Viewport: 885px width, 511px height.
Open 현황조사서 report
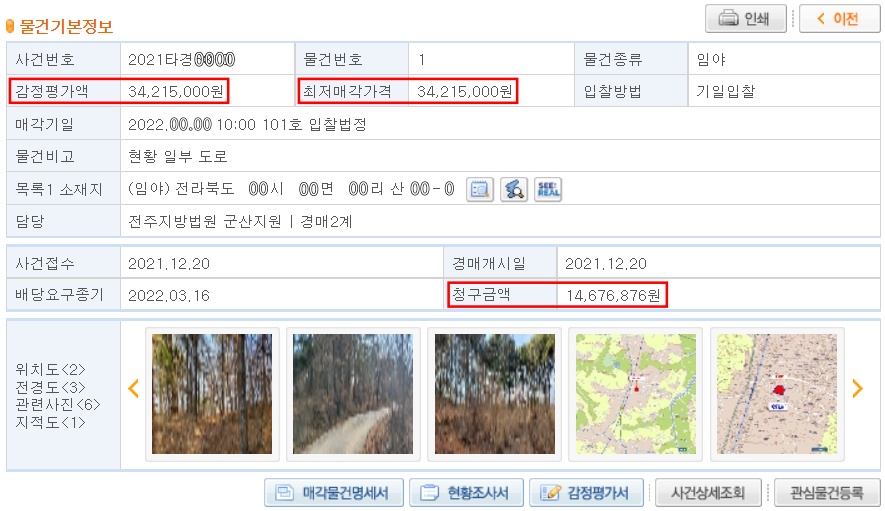467,493
